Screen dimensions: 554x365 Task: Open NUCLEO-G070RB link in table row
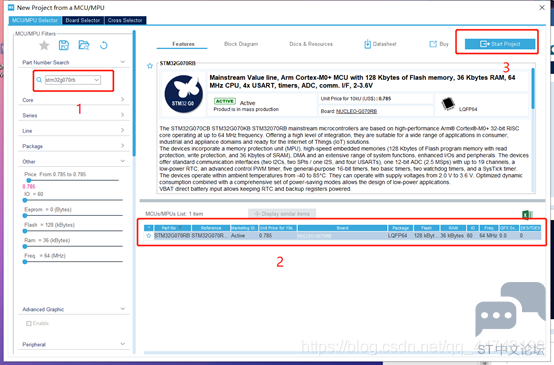[x=314, y=236]
